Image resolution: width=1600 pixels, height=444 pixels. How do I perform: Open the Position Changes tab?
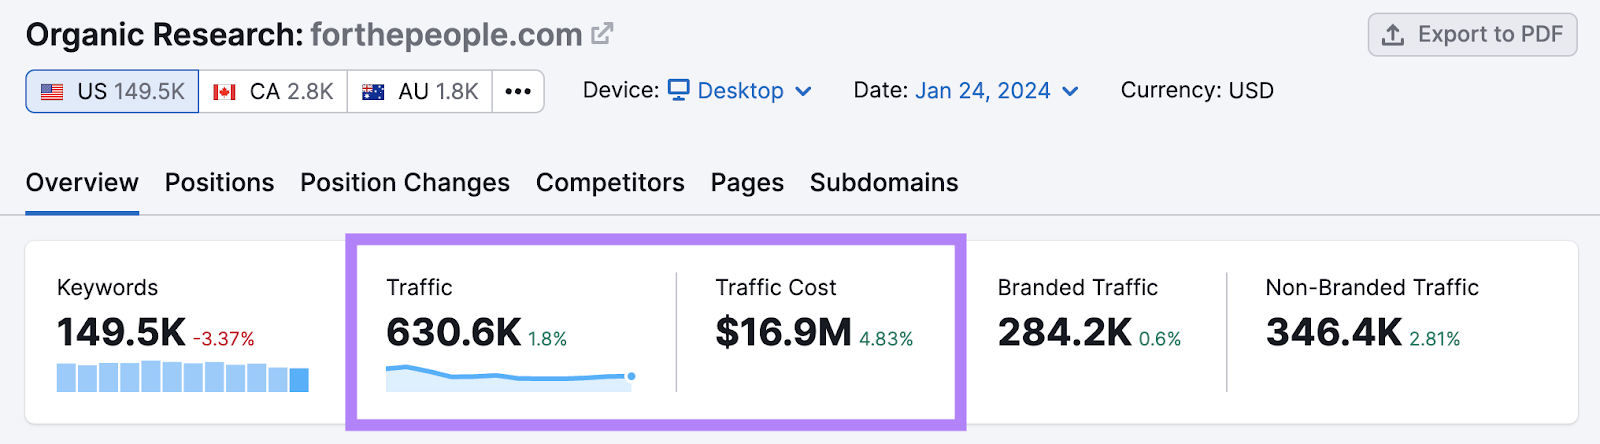coord(405,183)
